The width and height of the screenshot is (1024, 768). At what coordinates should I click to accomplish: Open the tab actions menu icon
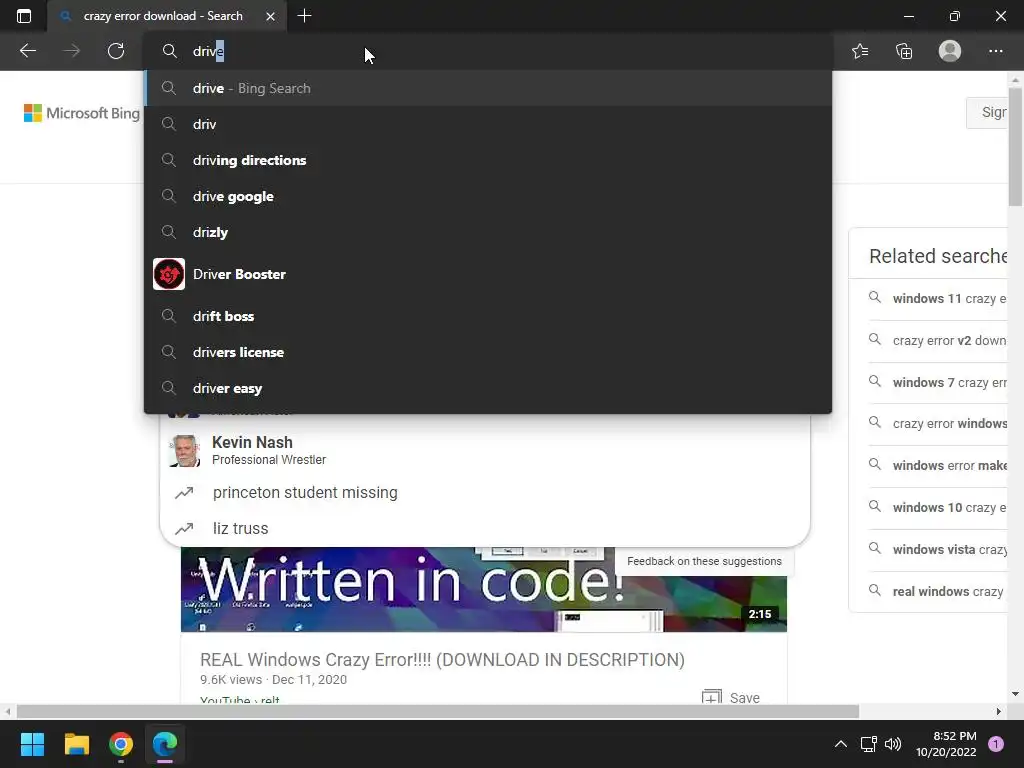pos(24,16)
